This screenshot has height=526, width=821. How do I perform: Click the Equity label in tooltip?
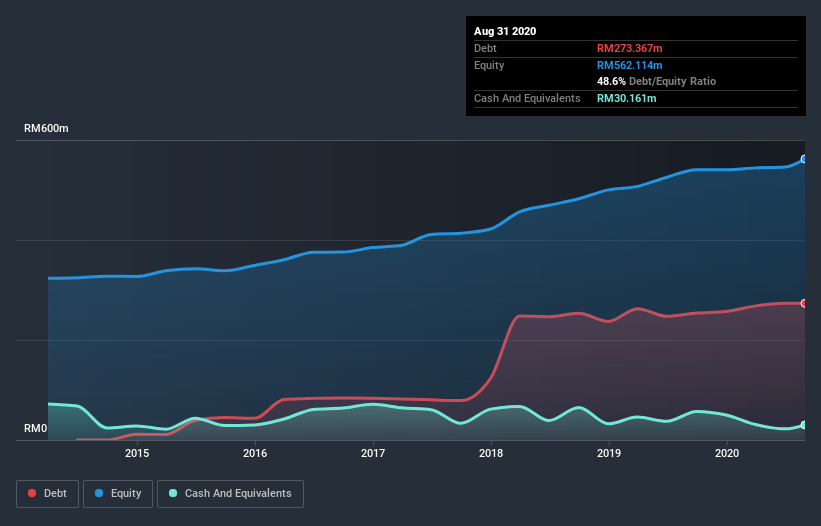coord(489,65)
